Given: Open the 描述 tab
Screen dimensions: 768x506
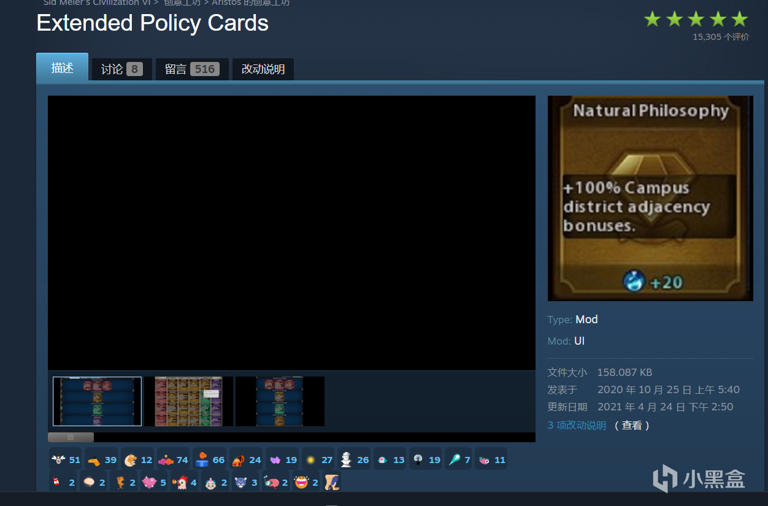Looking at the screenshot, I should pos(62,68).
